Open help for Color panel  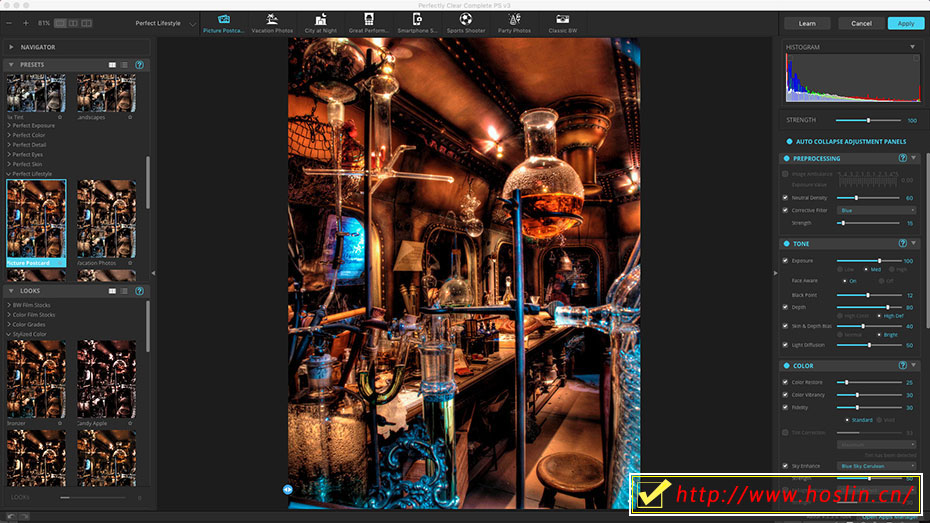click(902, 365)
